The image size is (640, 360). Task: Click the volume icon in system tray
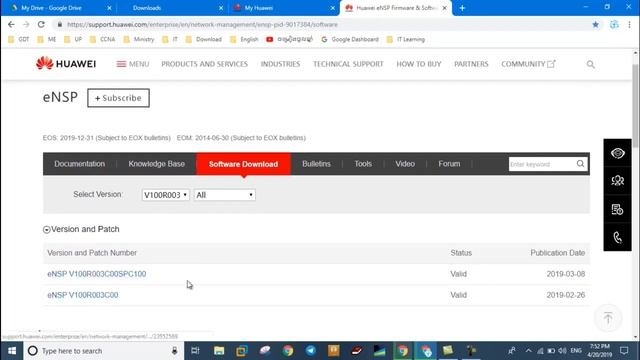(562, 351)
